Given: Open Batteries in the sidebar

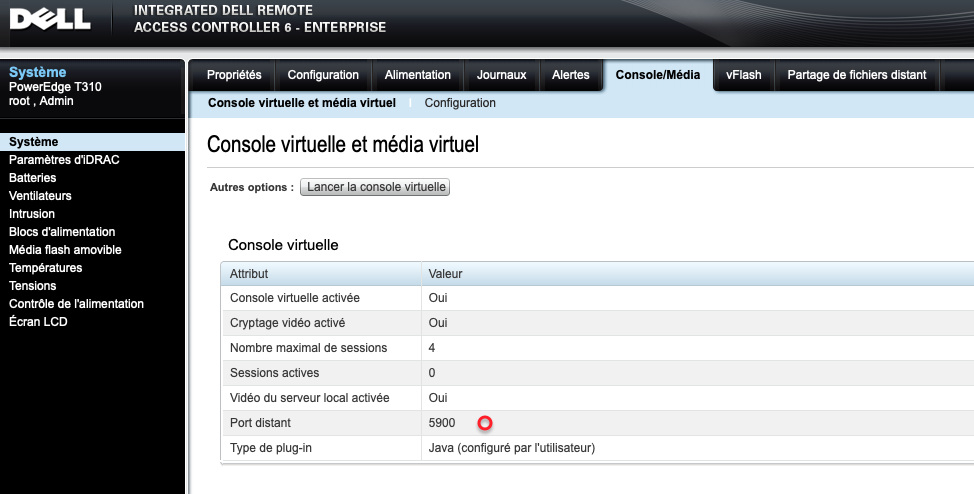Looking at the screenshot, I should 32,178.
